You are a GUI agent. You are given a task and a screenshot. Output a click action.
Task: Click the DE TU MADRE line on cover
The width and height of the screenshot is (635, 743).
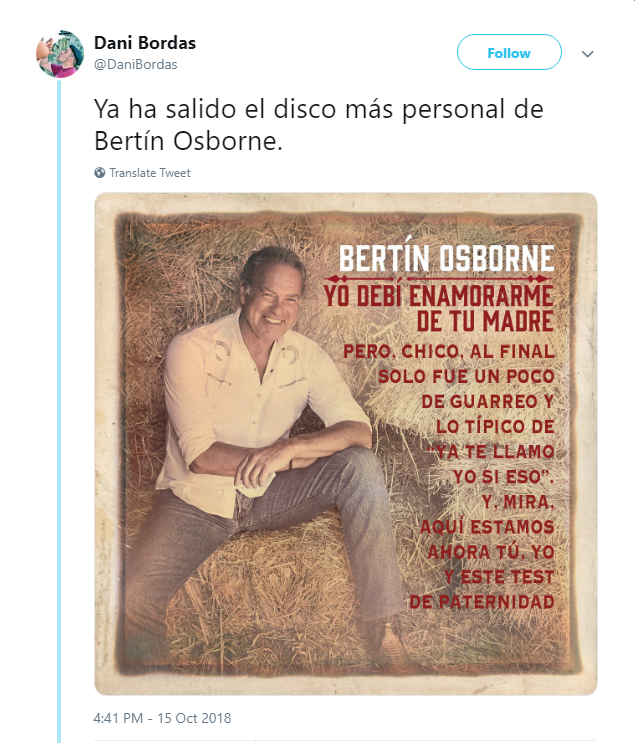click(x=485, y=321)
